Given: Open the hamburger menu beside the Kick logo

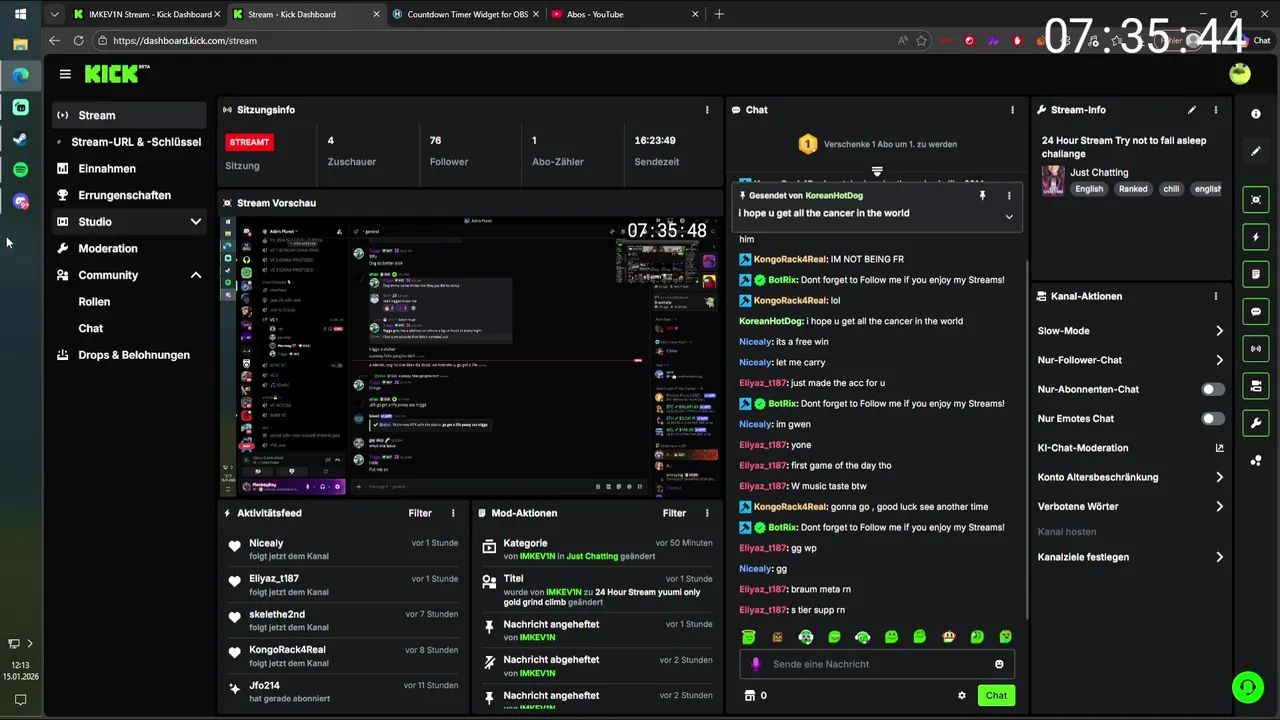Looking at the screenshot, I should click(65, 74).
